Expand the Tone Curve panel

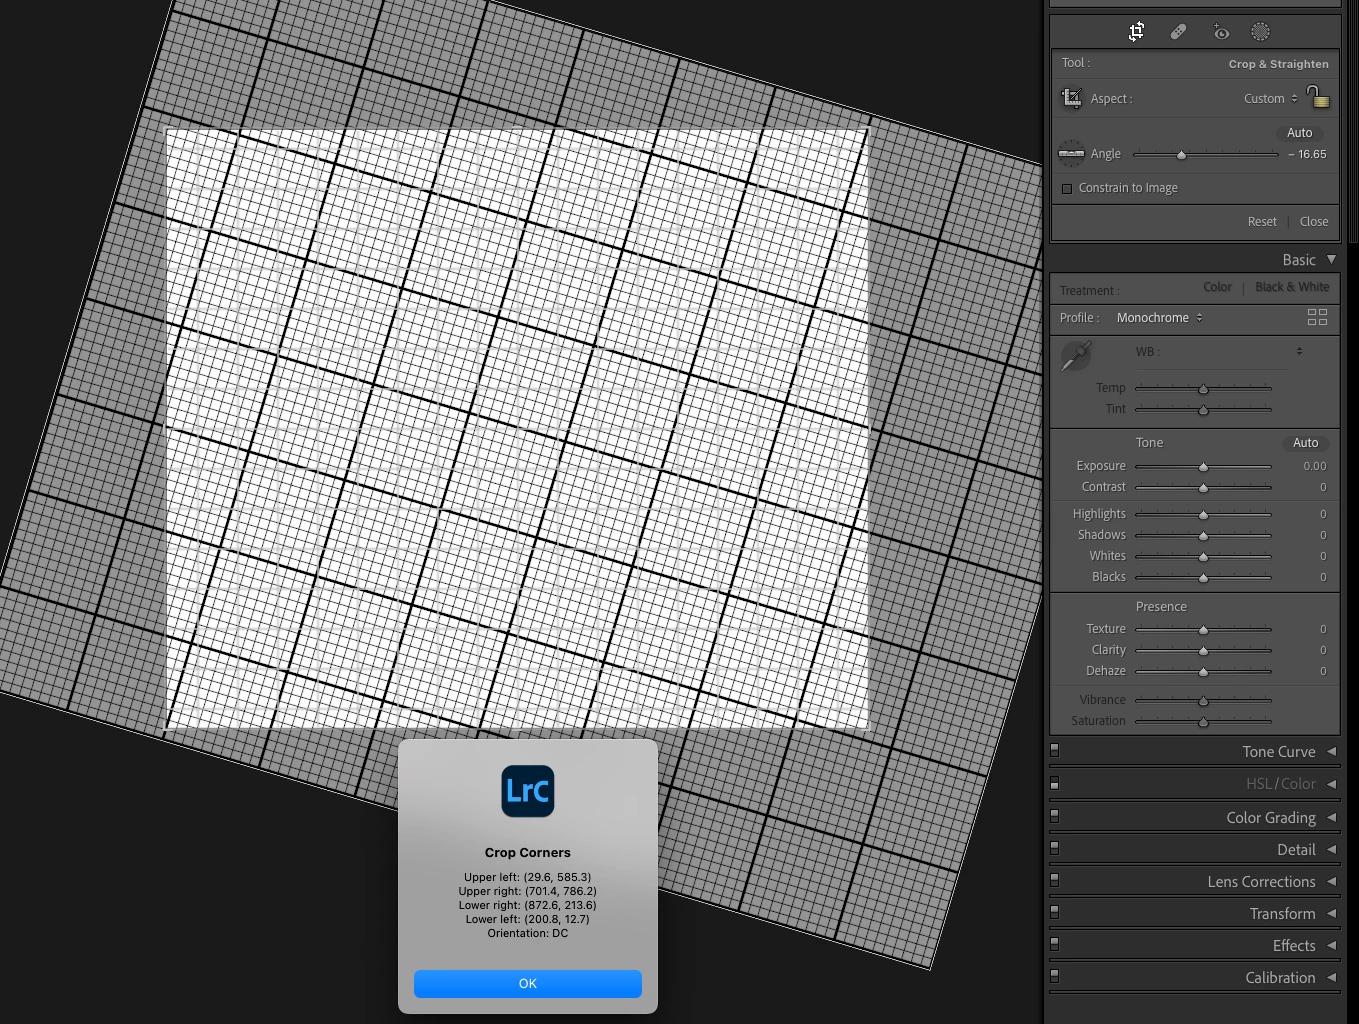[1331, 751]
